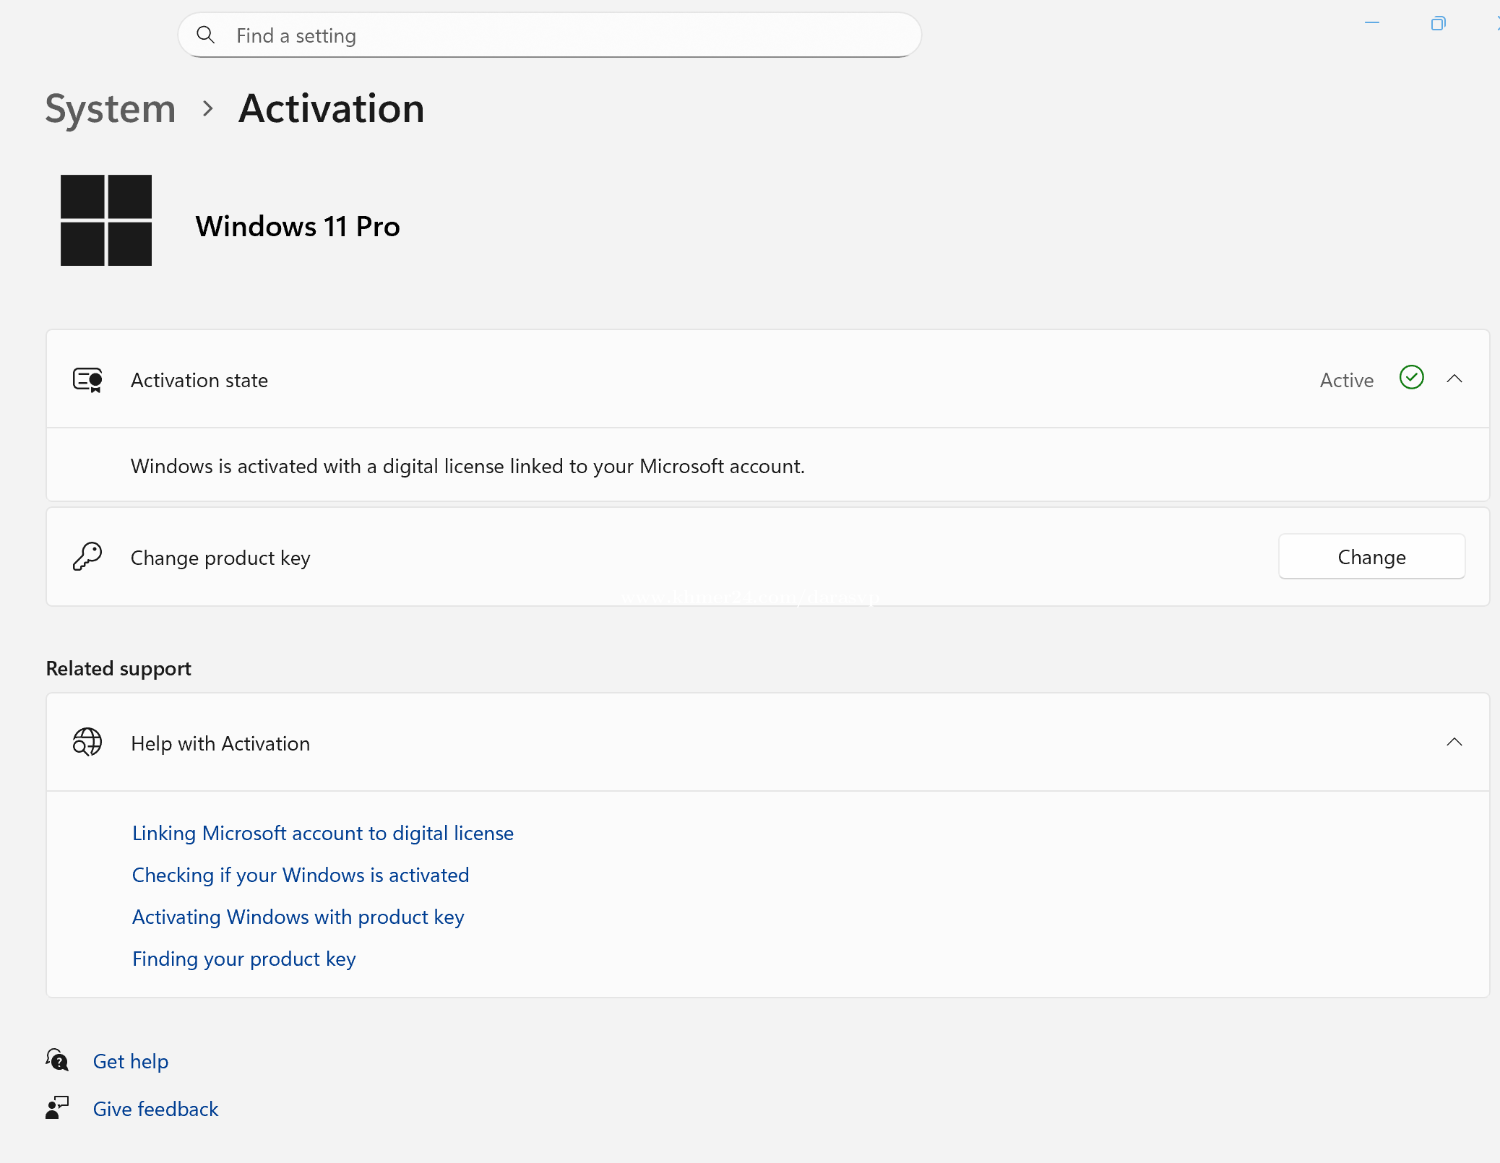Screen dimensions: 1500x1163
Task: Click the green Active checkmark icon
Action: pyautogui.click(x=1411, y=378)
